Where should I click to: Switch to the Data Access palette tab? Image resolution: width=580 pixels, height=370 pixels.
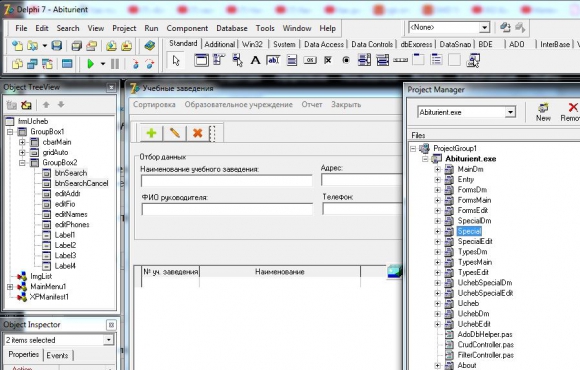point(324,44)
